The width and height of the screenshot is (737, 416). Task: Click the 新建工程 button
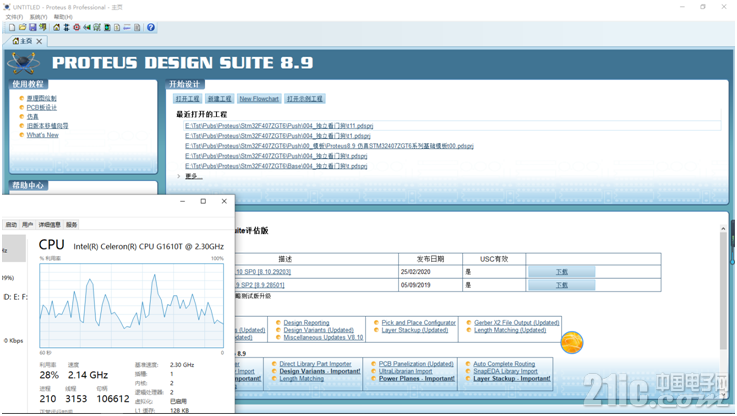pos(220,99)
